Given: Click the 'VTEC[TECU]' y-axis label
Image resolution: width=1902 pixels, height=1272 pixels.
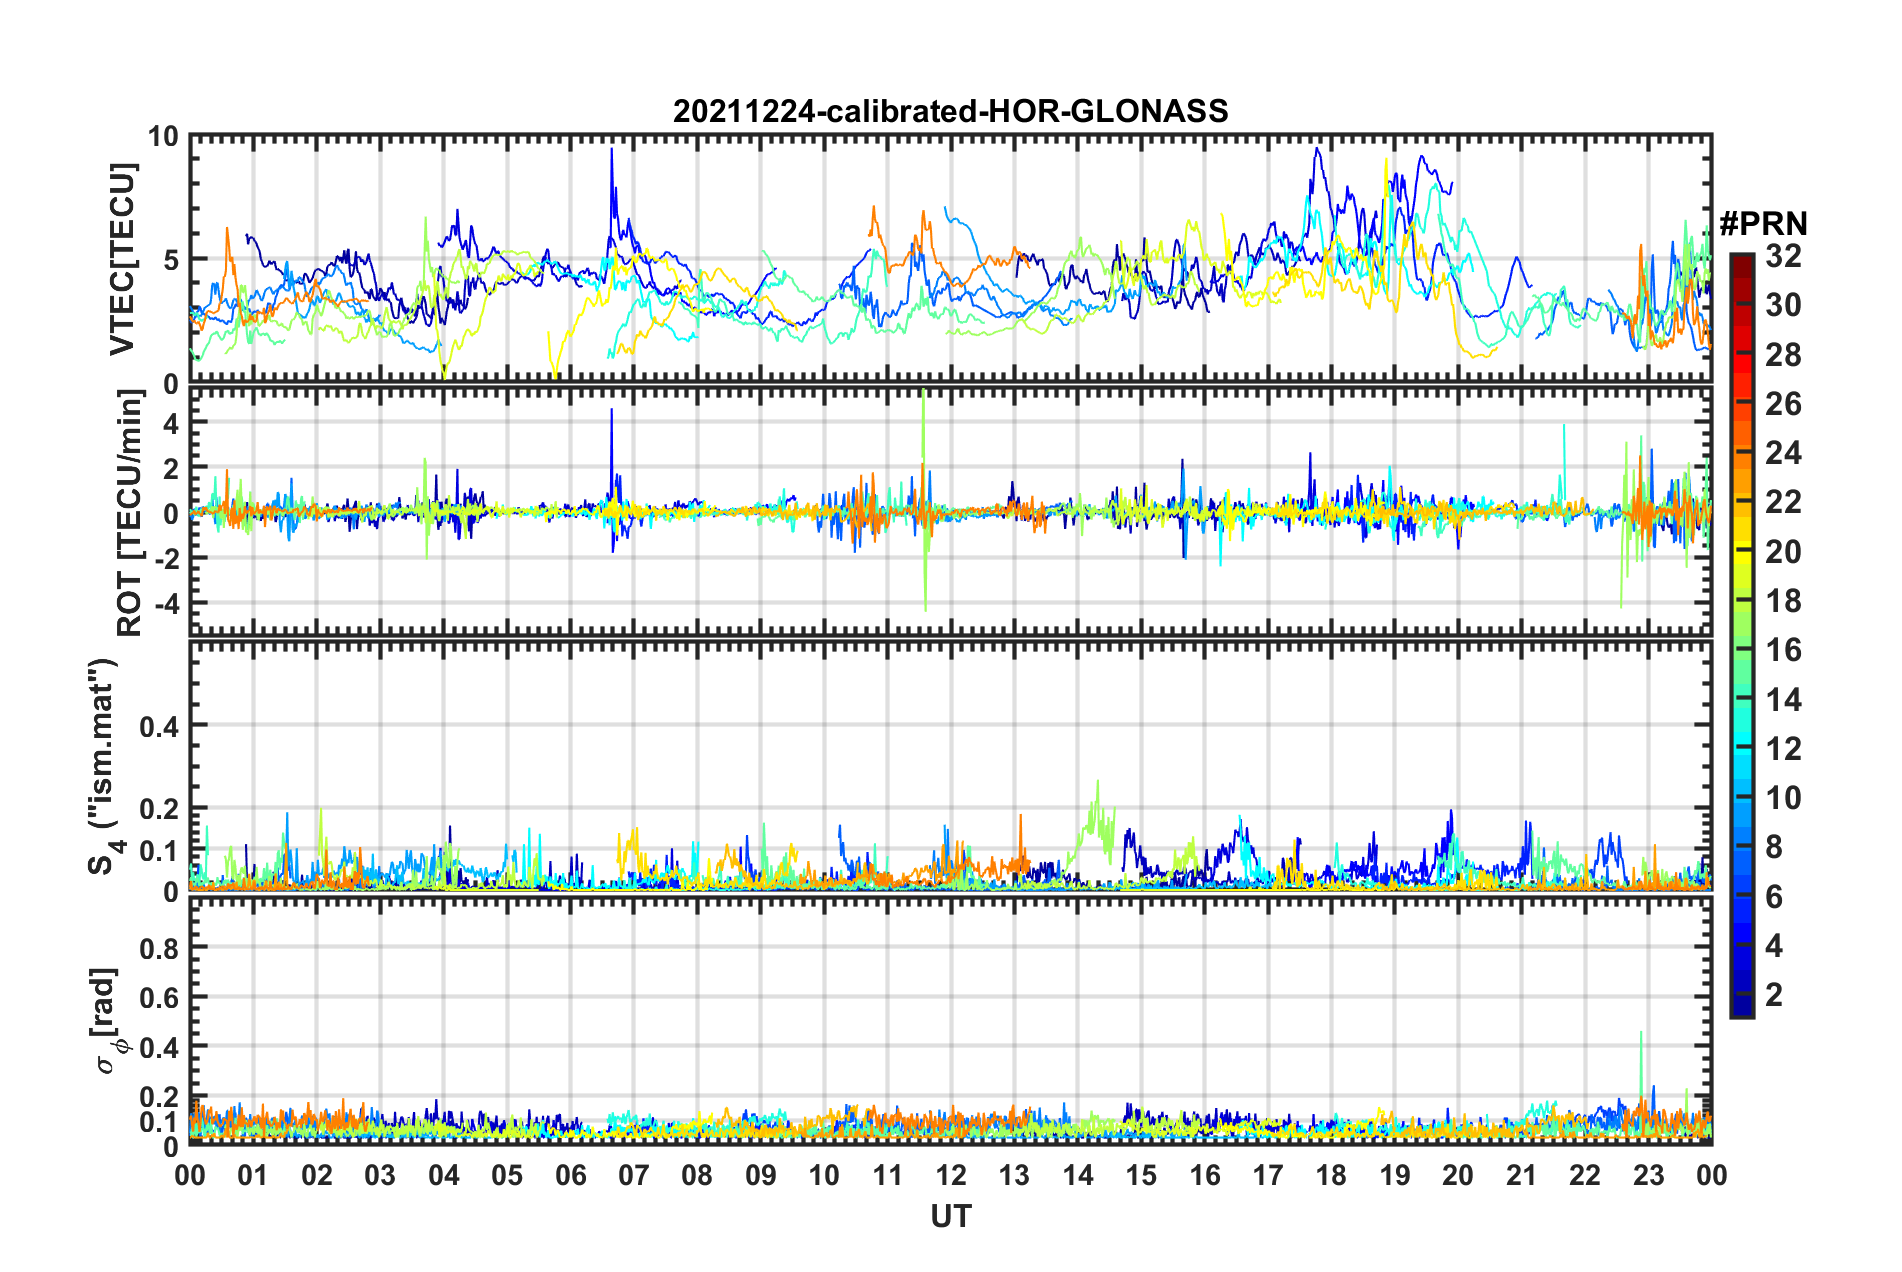Looking at the screenshot, I should click(x=122, y=259).
